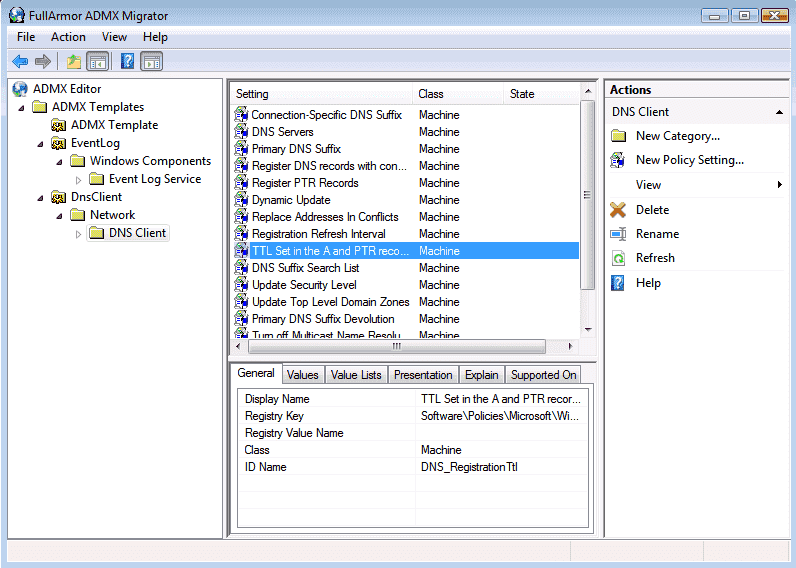796x568 pixels.
Task: Click the Network folder icon in tree
Action: tap(78, 215)
